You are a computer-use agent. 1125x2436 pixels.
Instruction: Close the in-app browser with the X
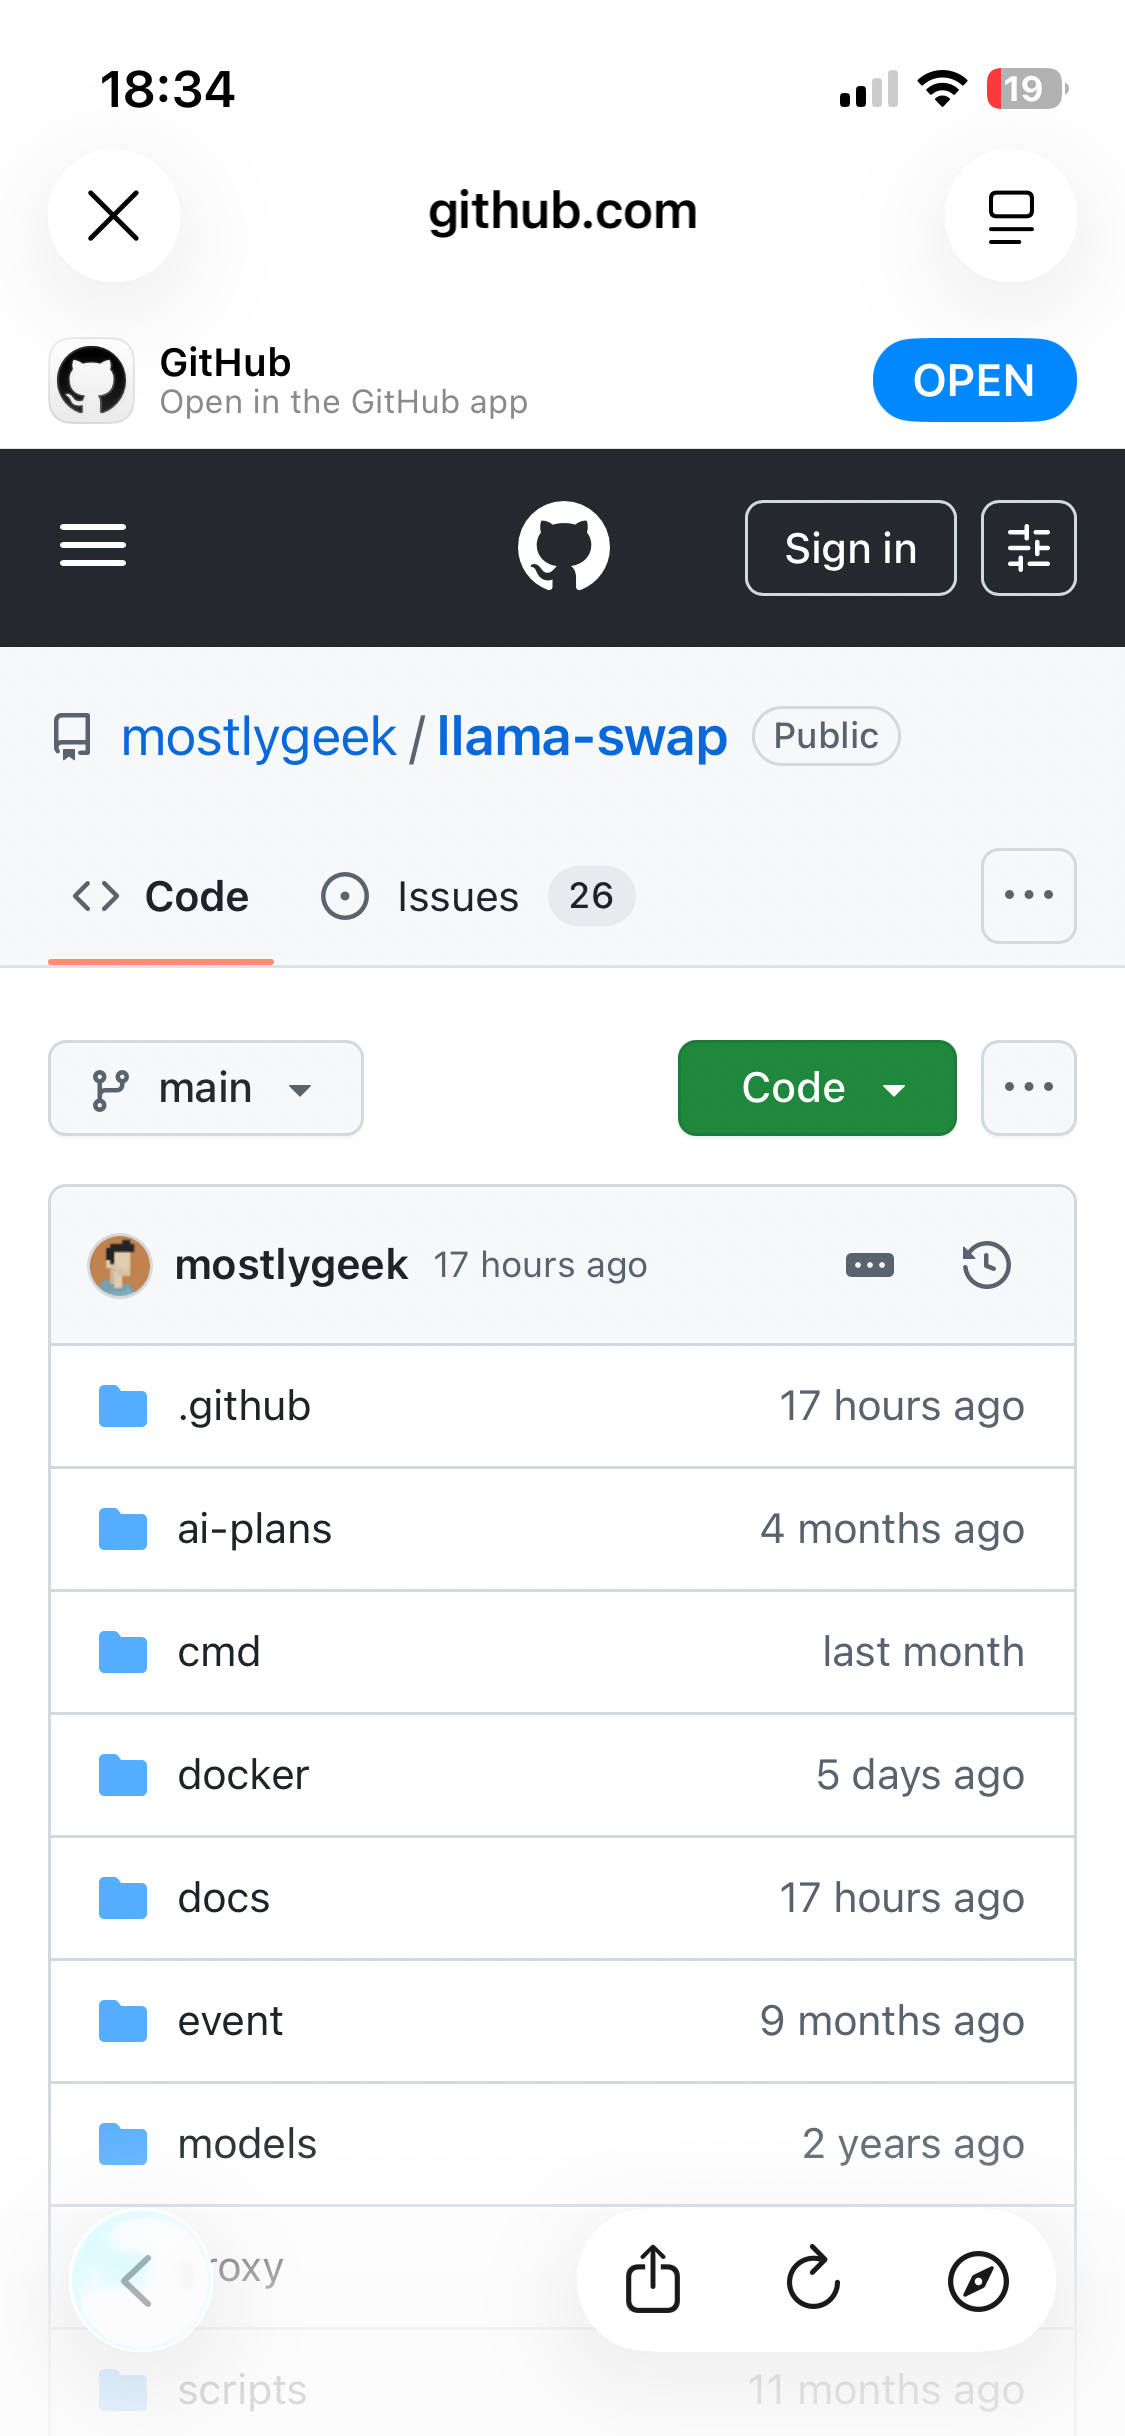113,216
